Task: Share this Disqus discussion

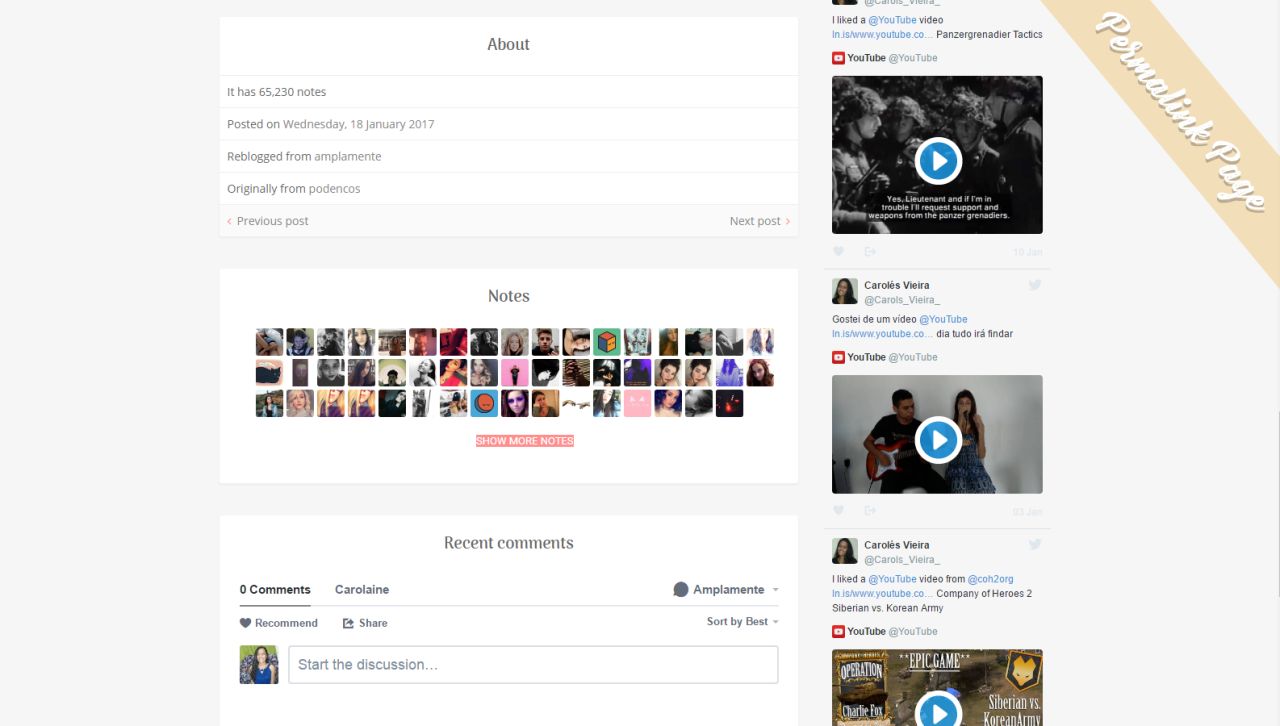Action: pos(365,623)
